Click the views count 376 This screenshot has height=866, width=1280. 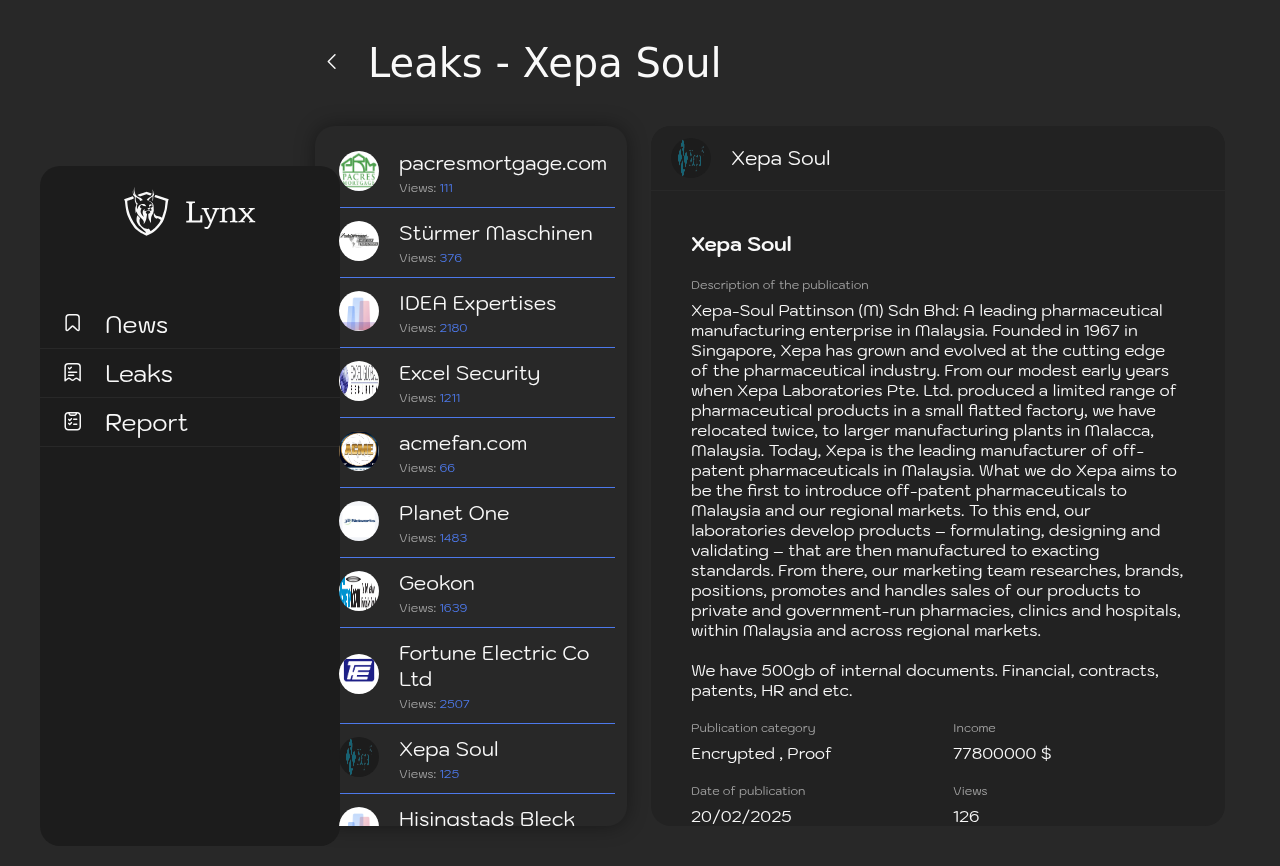coord(451,258)
